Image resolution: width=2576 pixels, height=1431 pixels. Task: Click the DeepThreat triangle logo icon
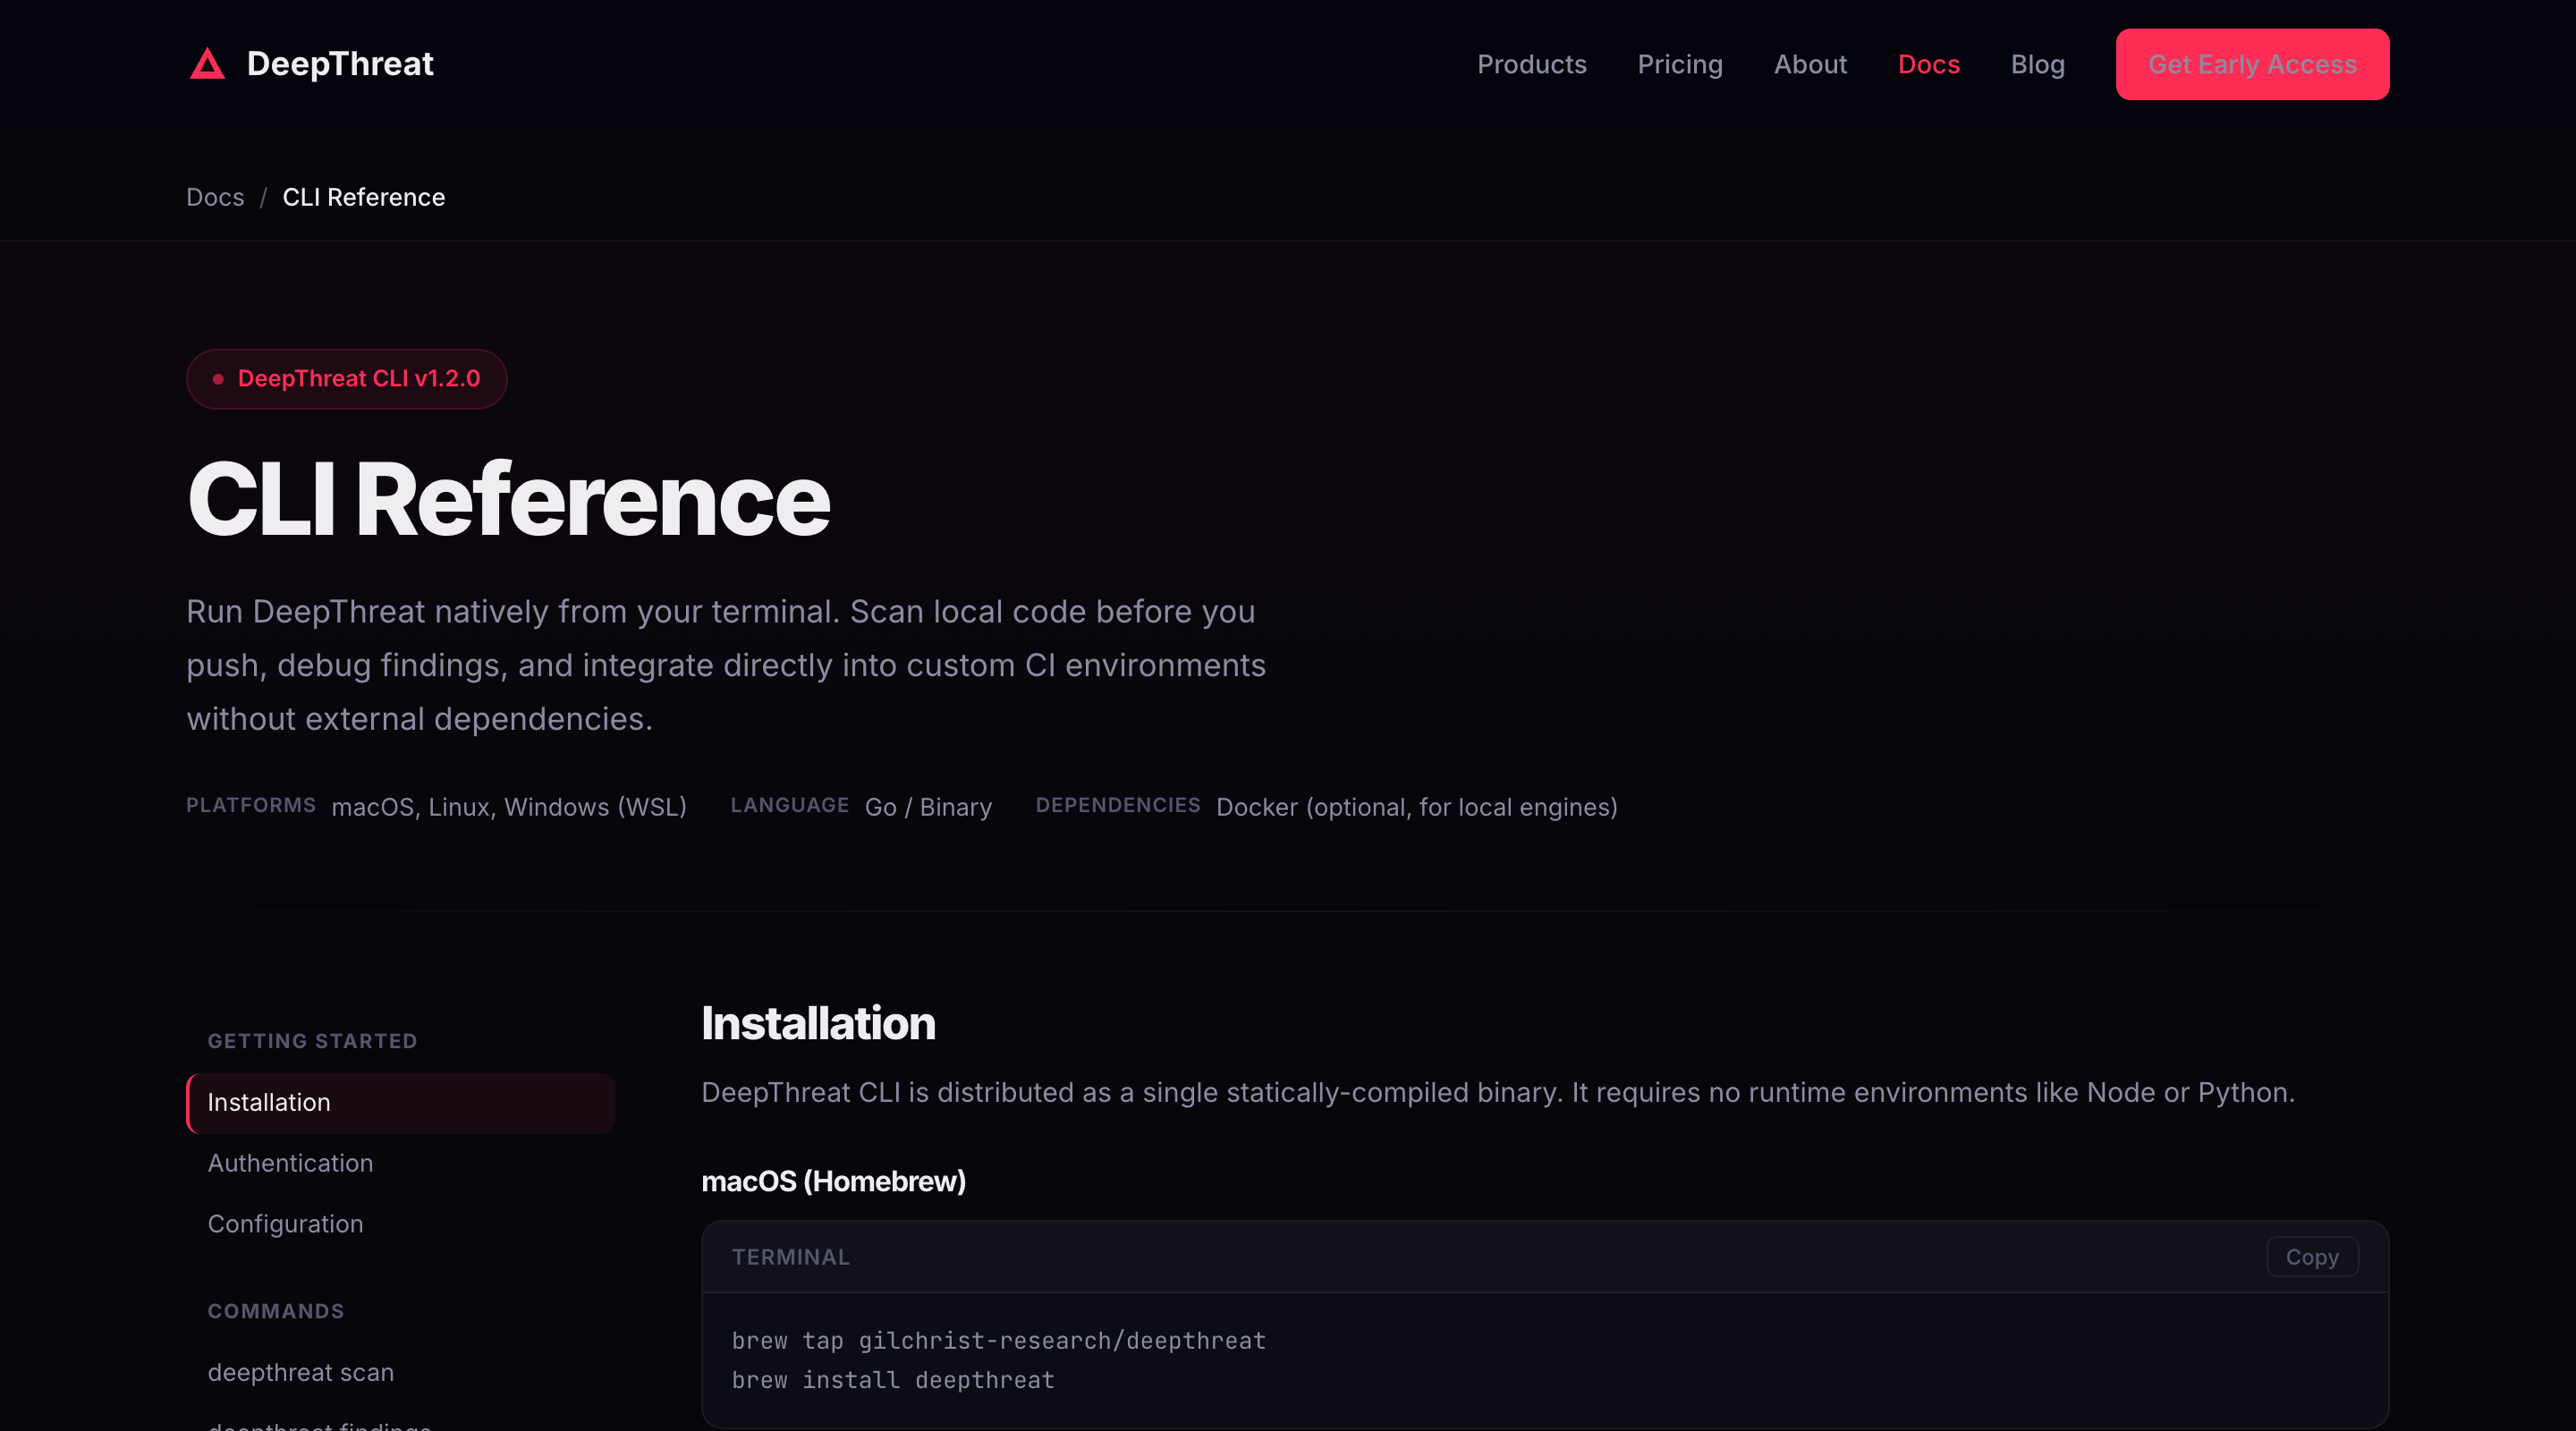pyautogui.click(x=207, y=64)
